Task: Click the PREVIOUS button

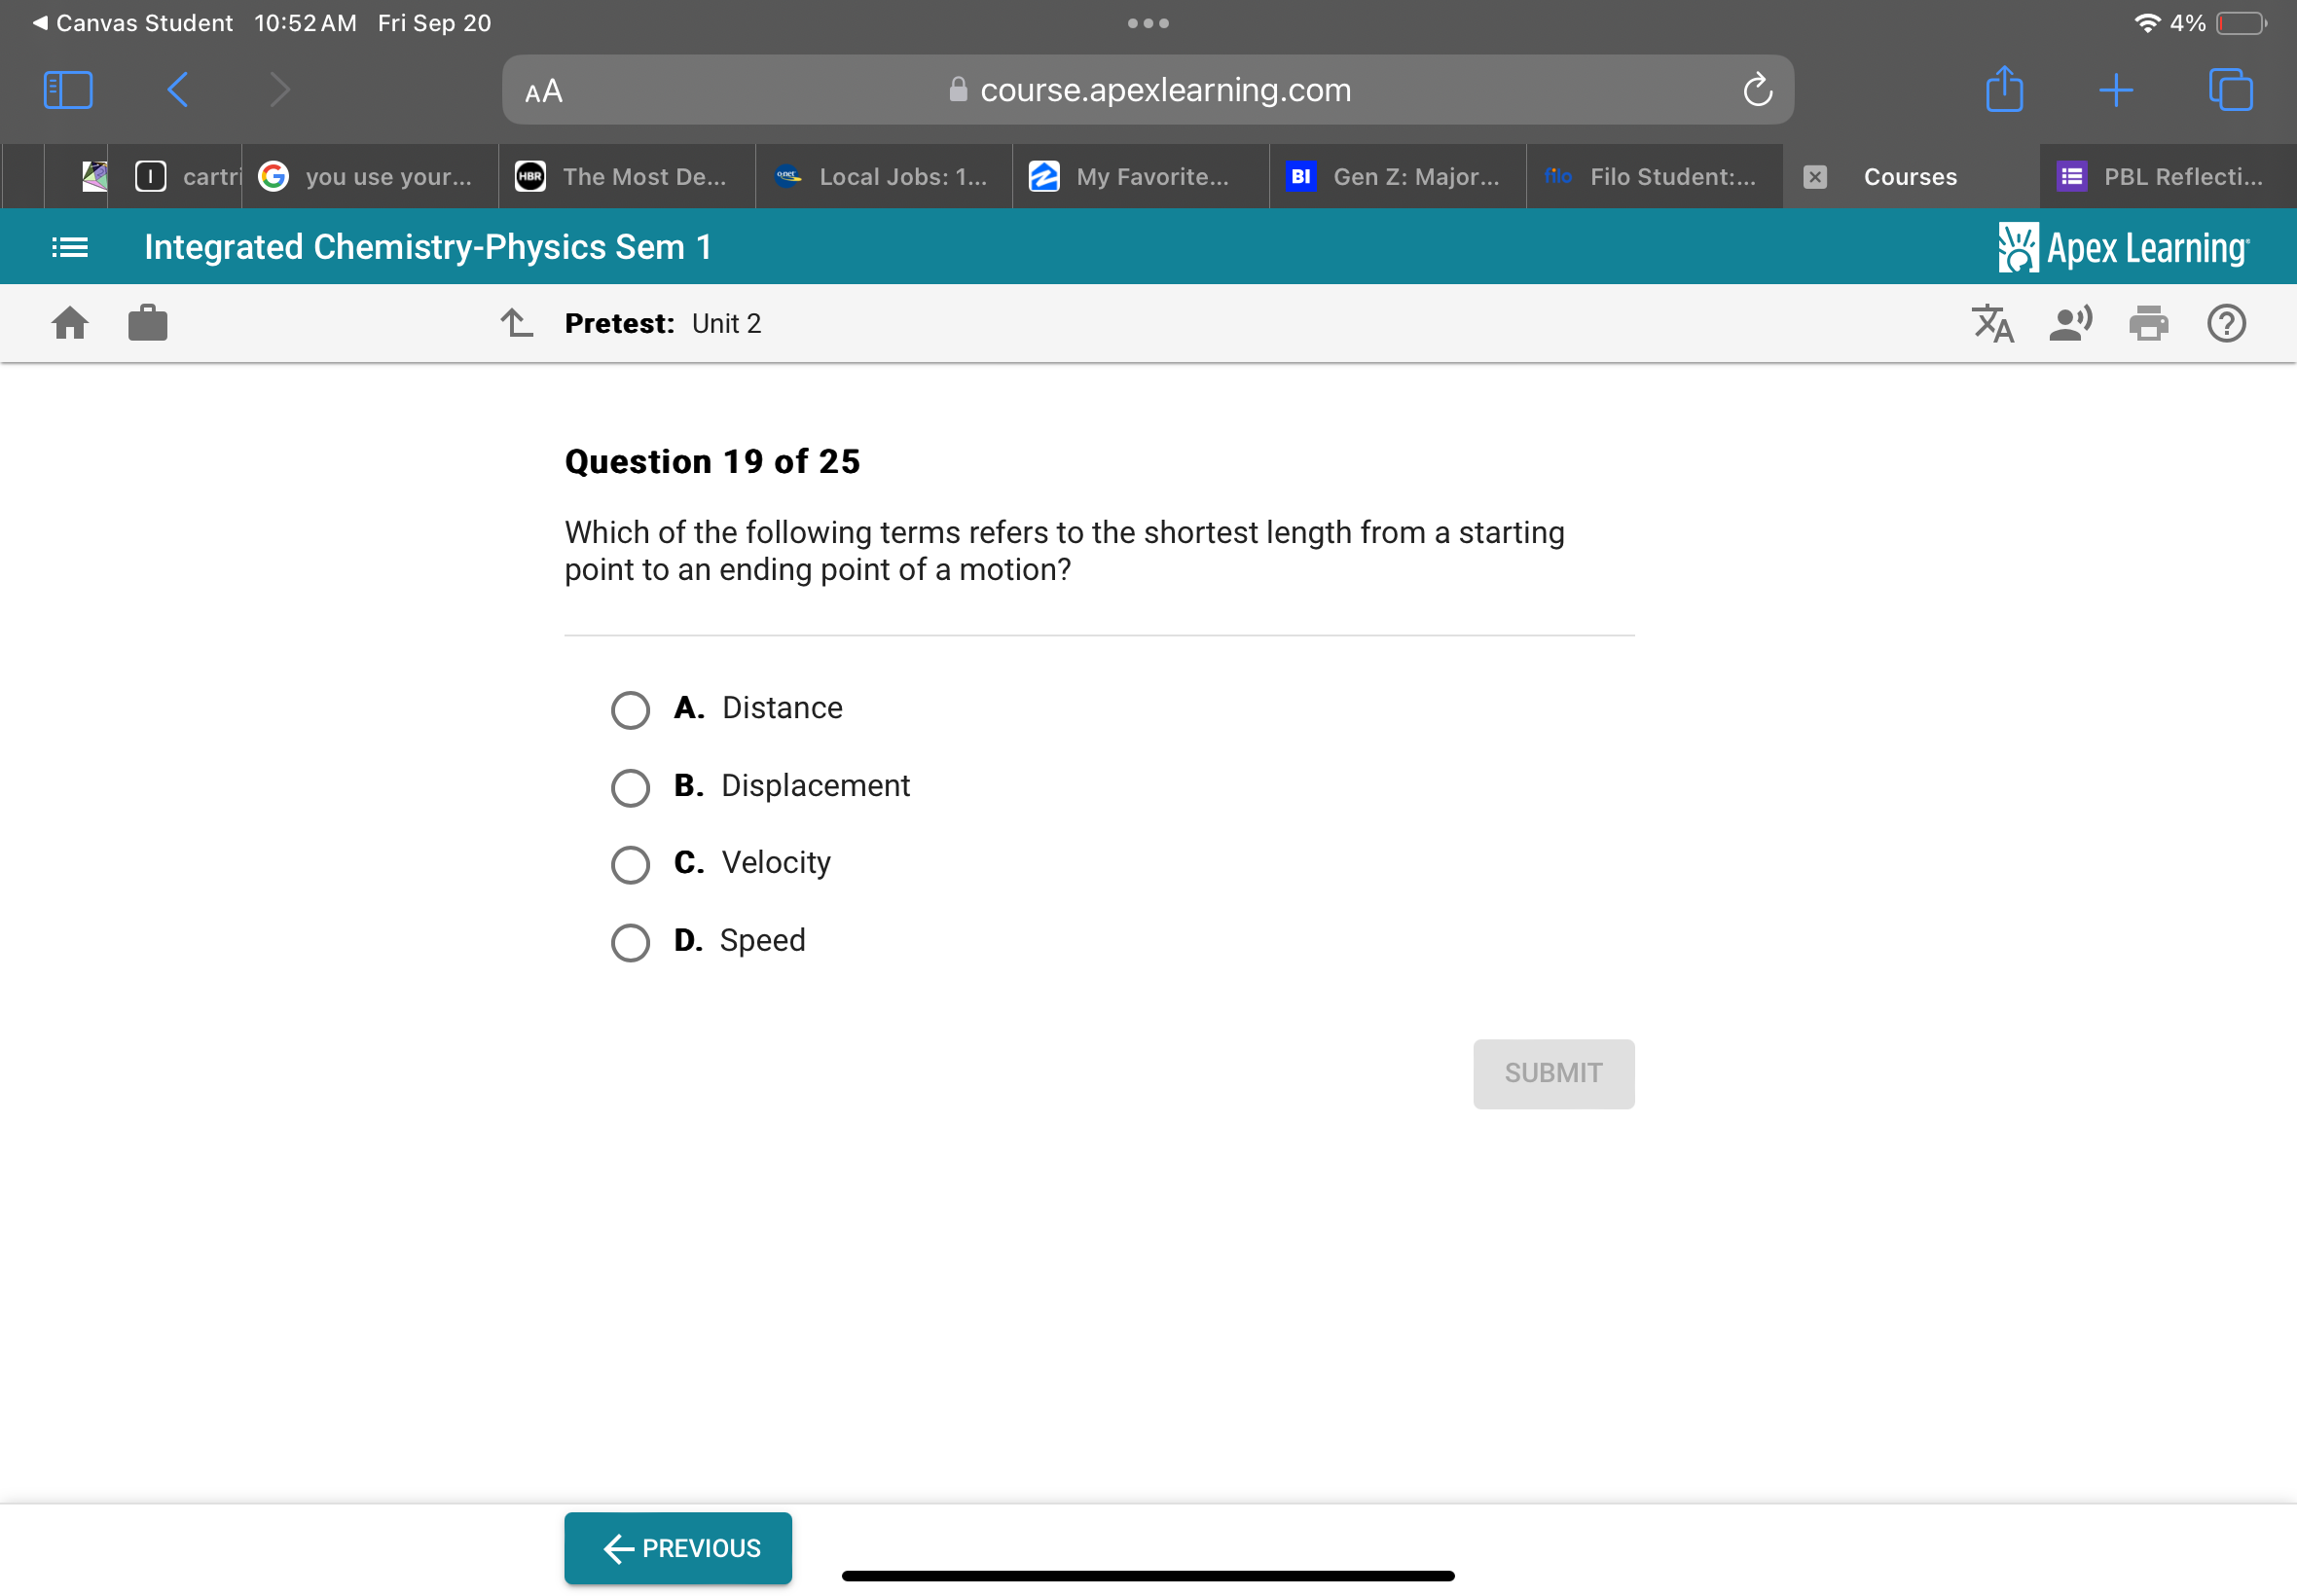Action: [678, 1547]
